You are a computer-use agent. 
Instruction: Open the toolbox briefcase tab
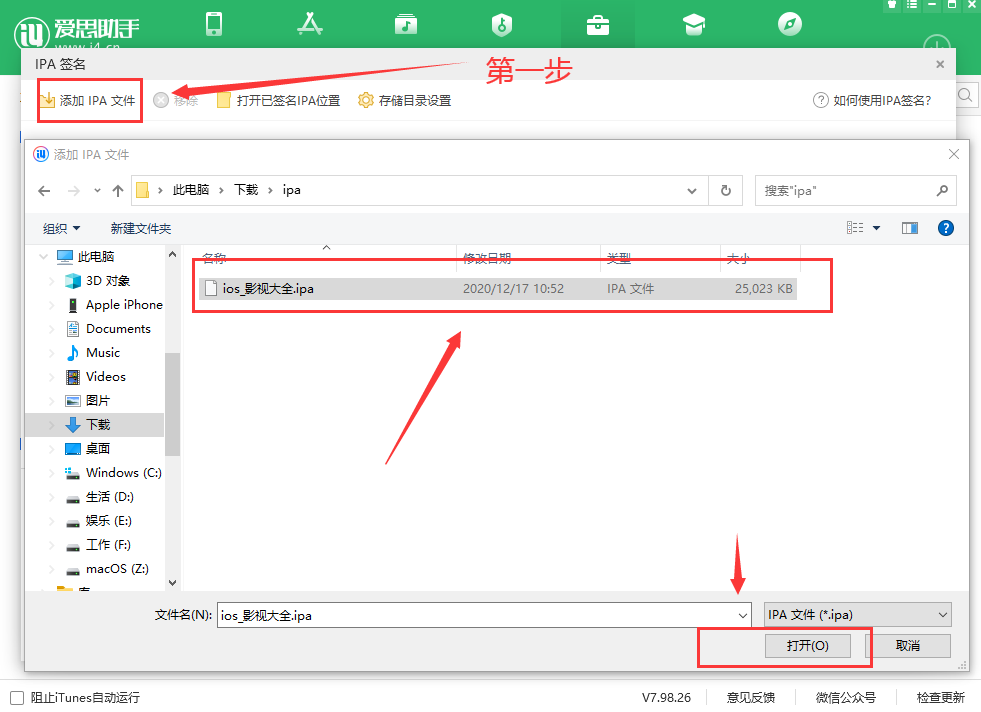[597, 25]
